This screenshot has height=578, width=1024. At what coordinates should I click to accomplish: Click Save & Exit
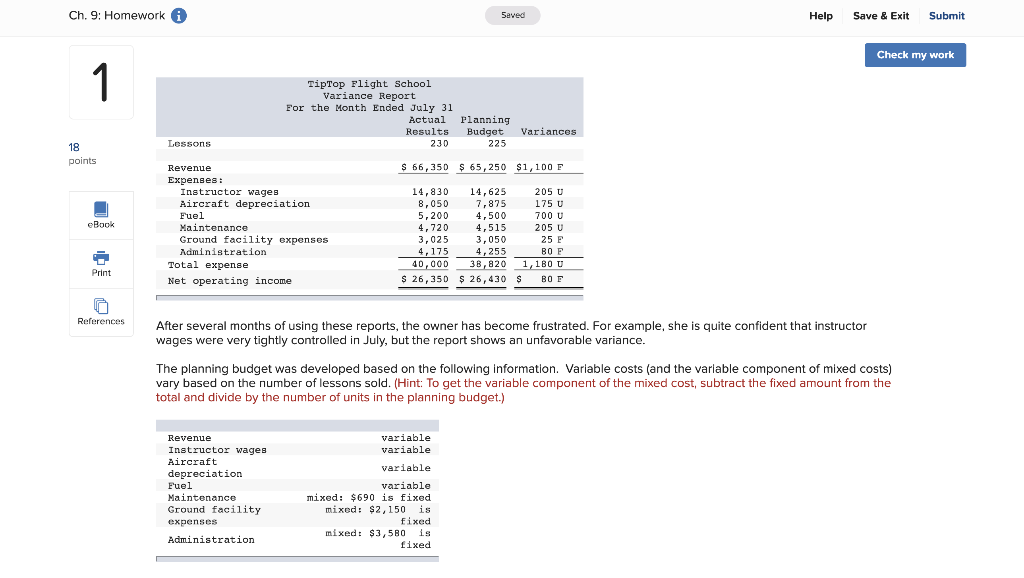881,15
